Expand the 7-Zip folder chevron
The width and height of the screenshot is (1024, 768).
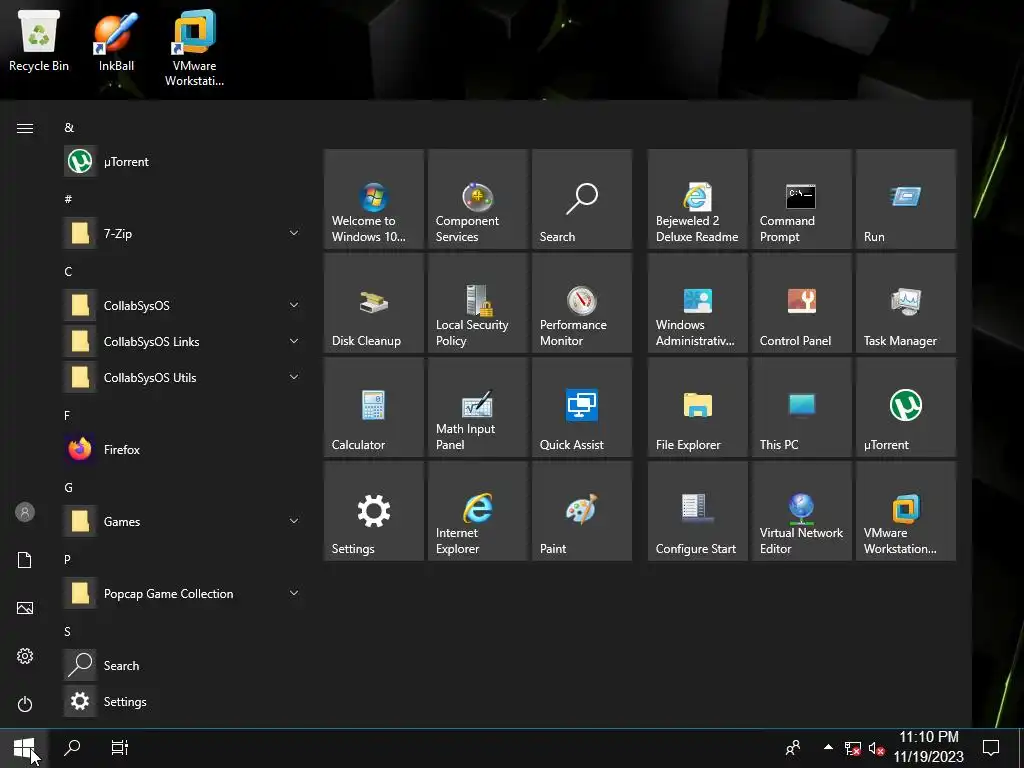coord(294,233)
